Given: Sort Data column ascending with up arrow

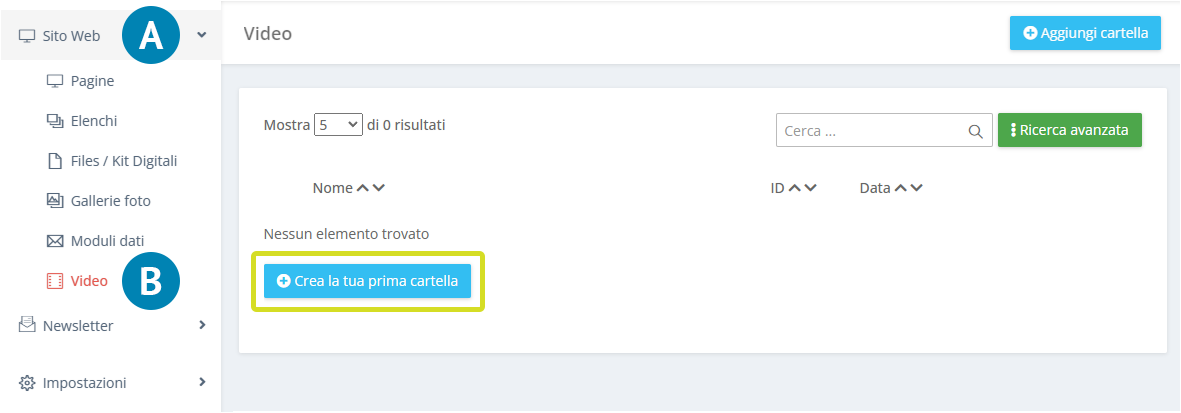Looking at the screenshot, I should [x=901, y=188].
